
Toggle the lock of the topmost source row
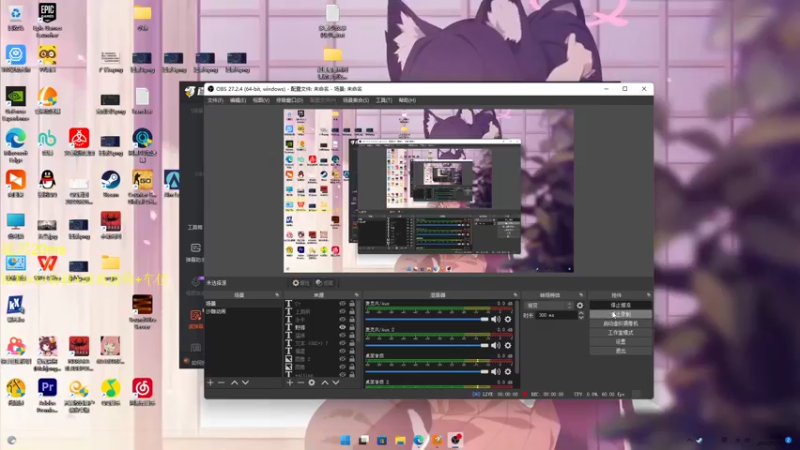(x=352, y=304)
